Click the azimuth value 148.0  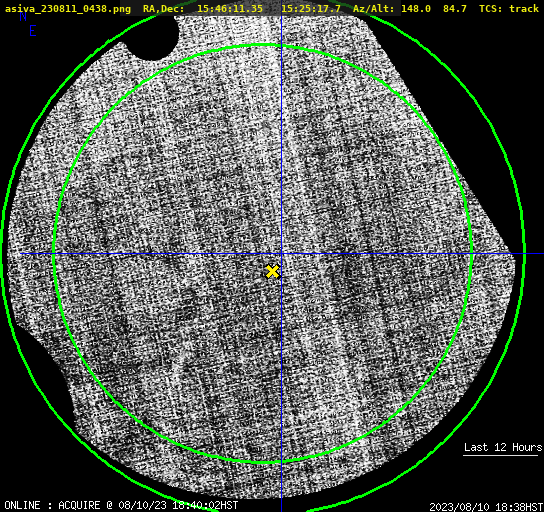click(x=416, y=9)
